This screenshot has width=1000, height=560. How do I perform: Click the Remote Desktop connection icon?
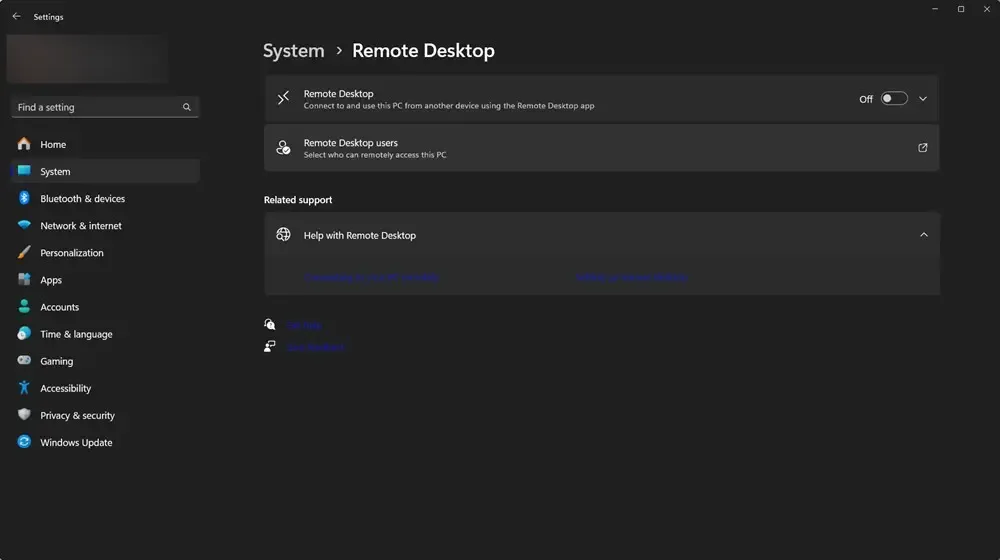pos(283,98)
